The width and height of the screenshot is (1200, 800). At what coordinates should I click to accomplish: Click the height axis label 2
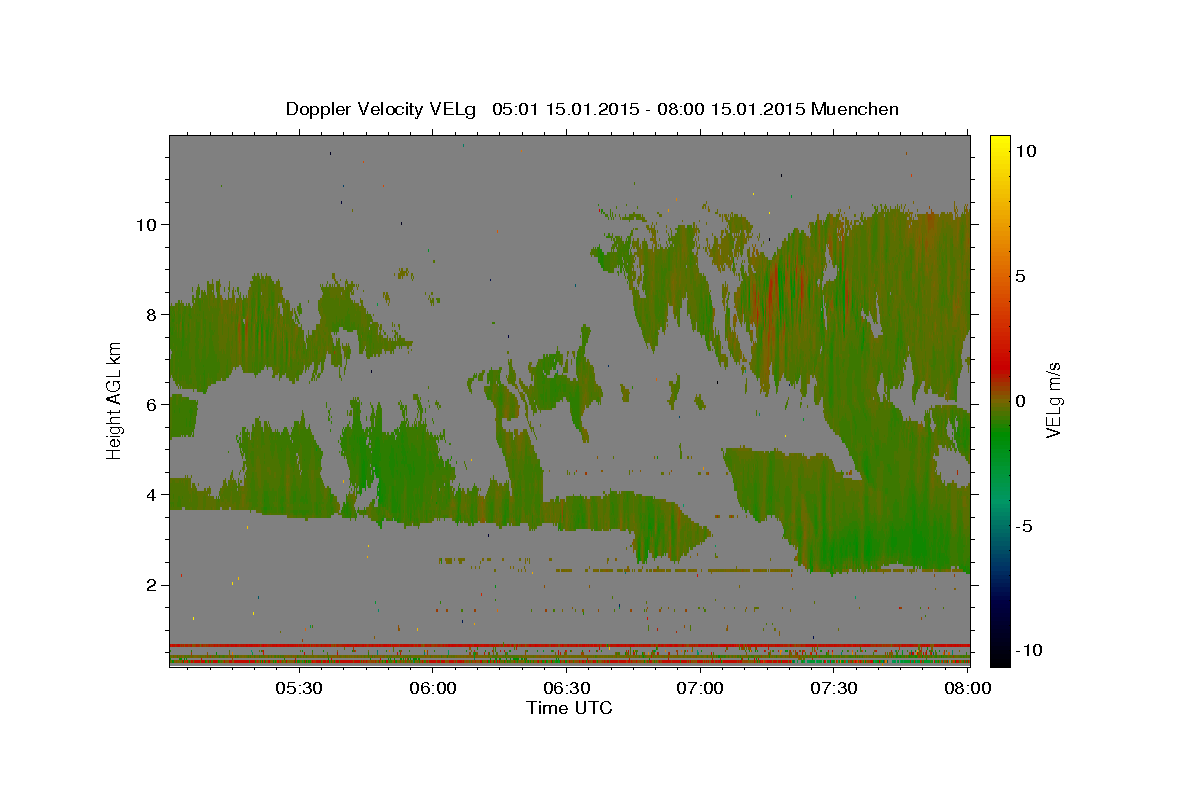pyautogui.click(x=152, y=584)
